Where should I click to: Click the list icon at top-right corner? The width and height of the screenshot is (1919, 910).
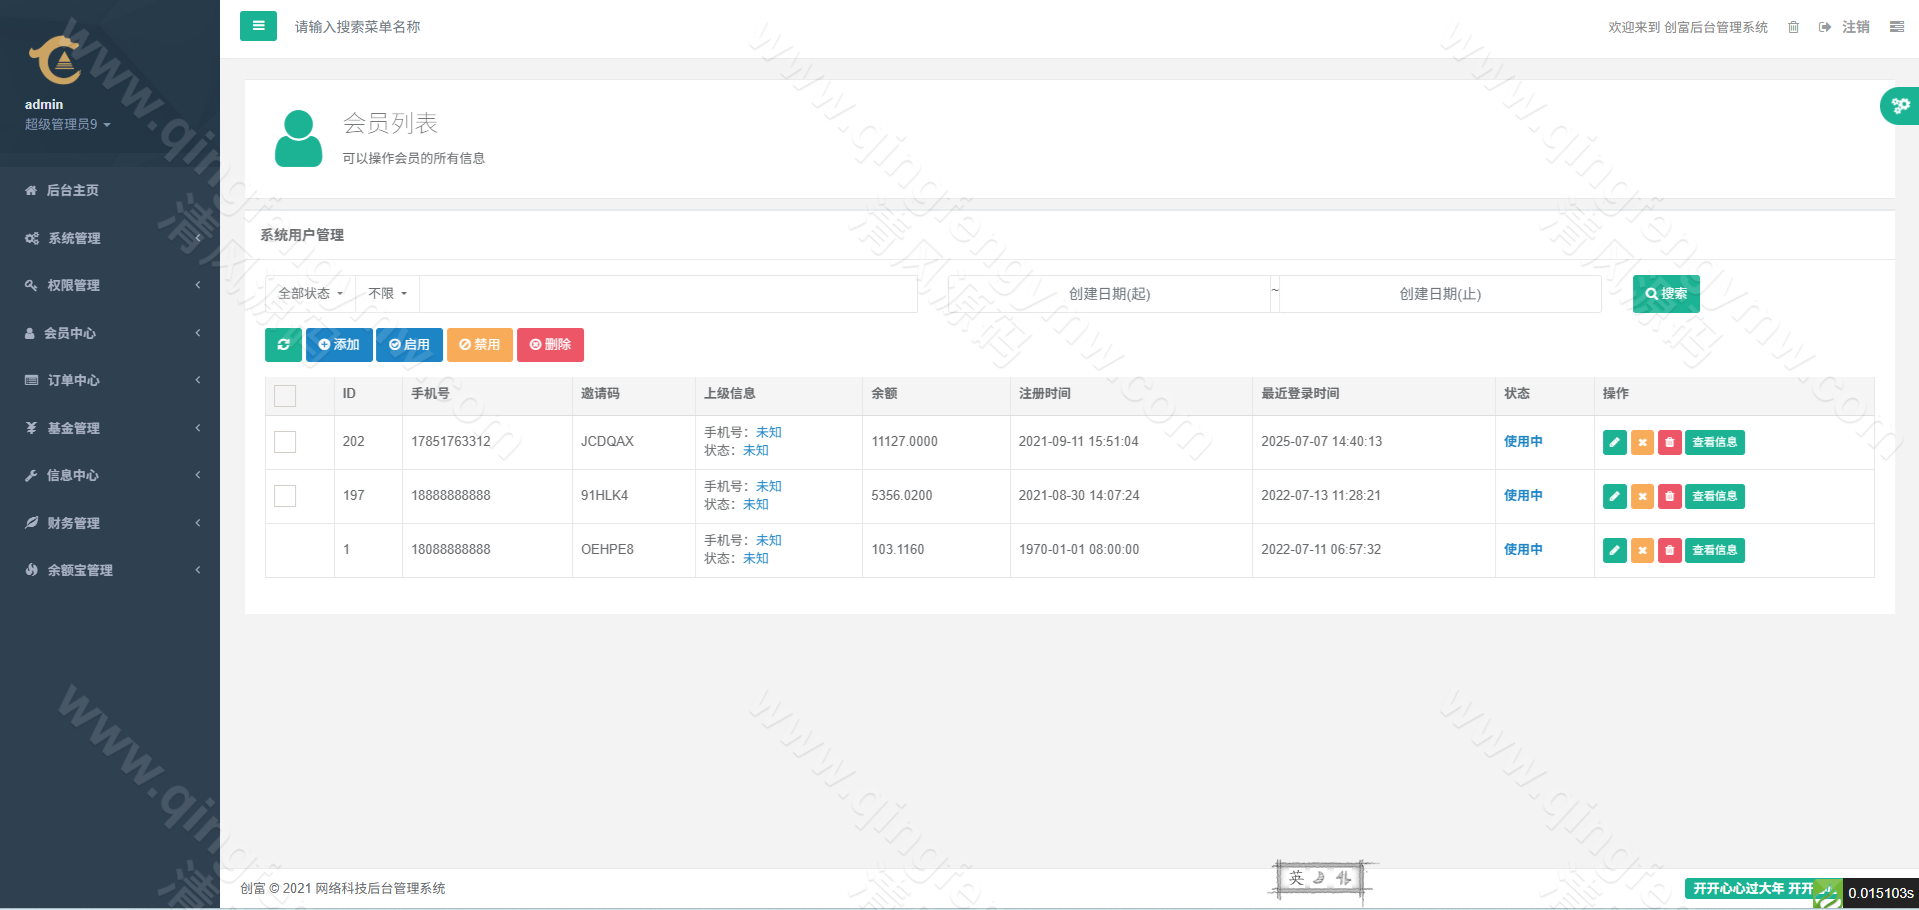(x=1896, y=27)
